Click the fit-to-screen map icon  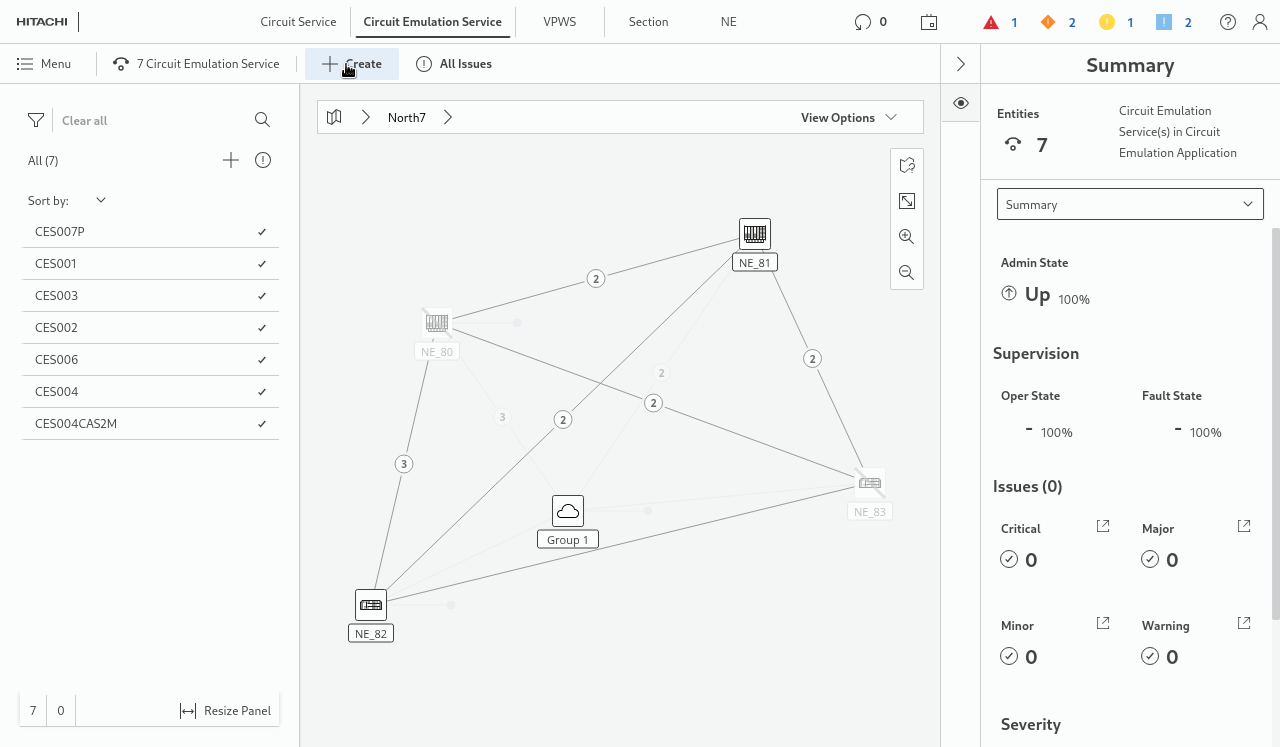907,201
